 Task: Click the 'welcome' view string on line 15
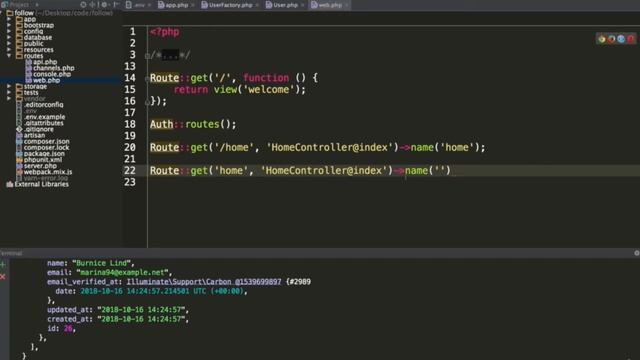(x=270, y=90)
